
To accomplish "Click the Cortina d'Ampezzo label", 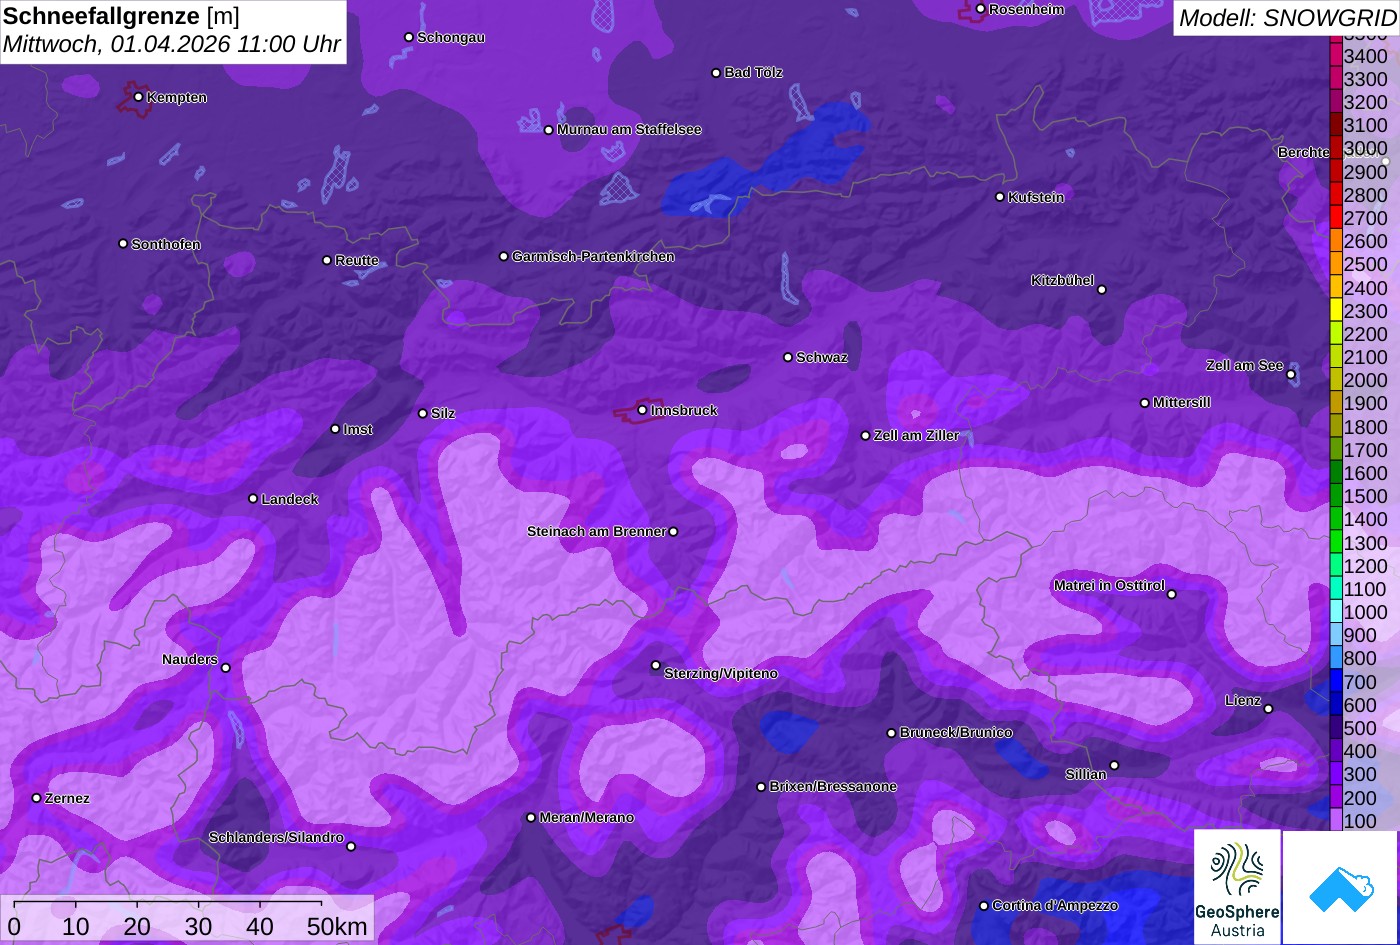I will point(1055,905).
